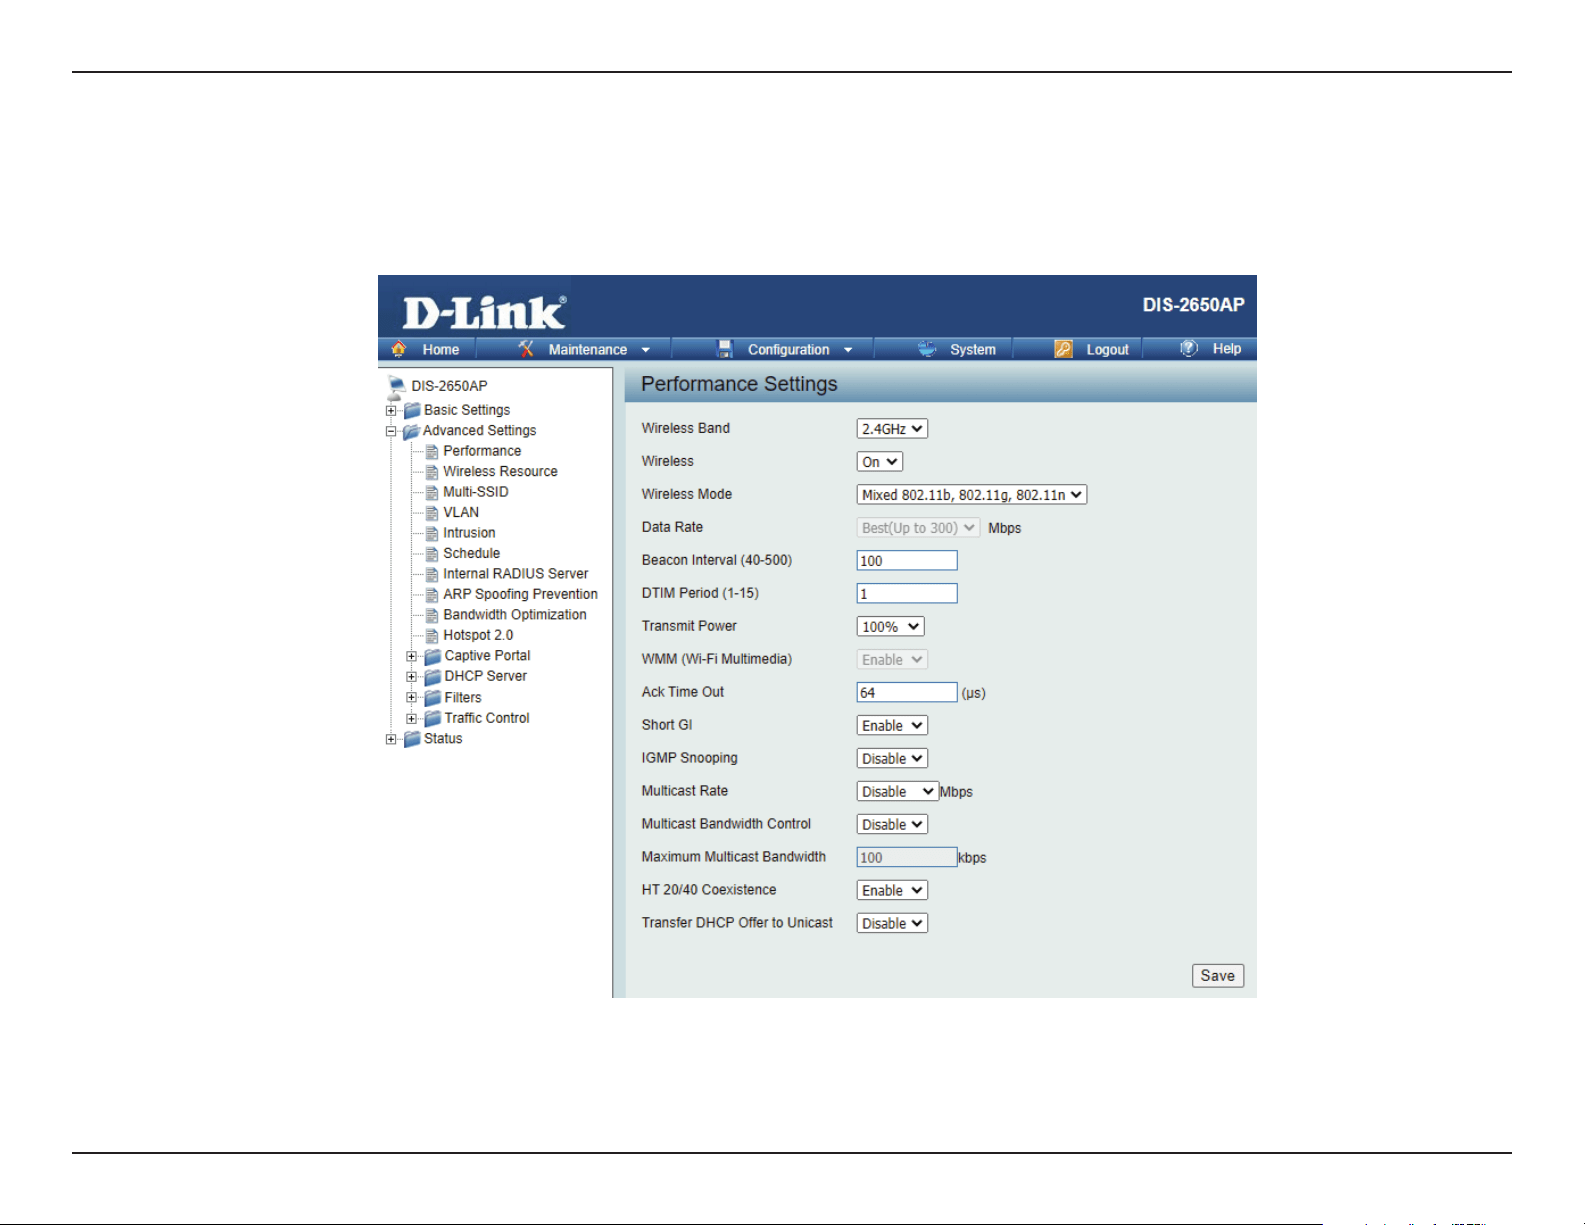Open the Maintenance menu
The image size is (1585, 1225).
(x=588, y=350)
